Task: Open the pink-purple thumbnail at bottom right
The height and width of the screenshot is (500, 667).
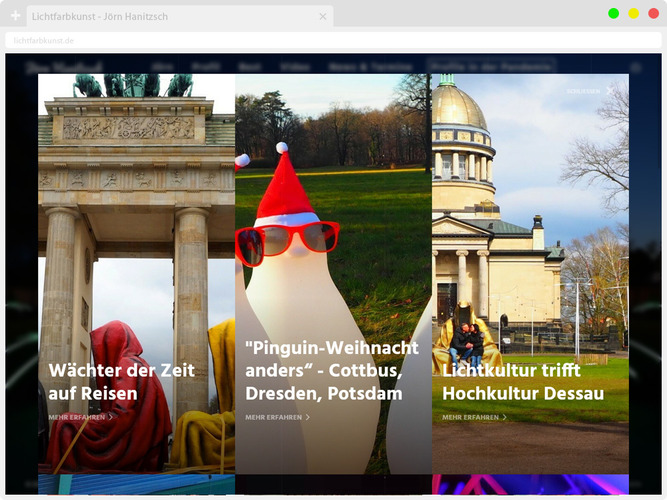Action: [530, 485]
